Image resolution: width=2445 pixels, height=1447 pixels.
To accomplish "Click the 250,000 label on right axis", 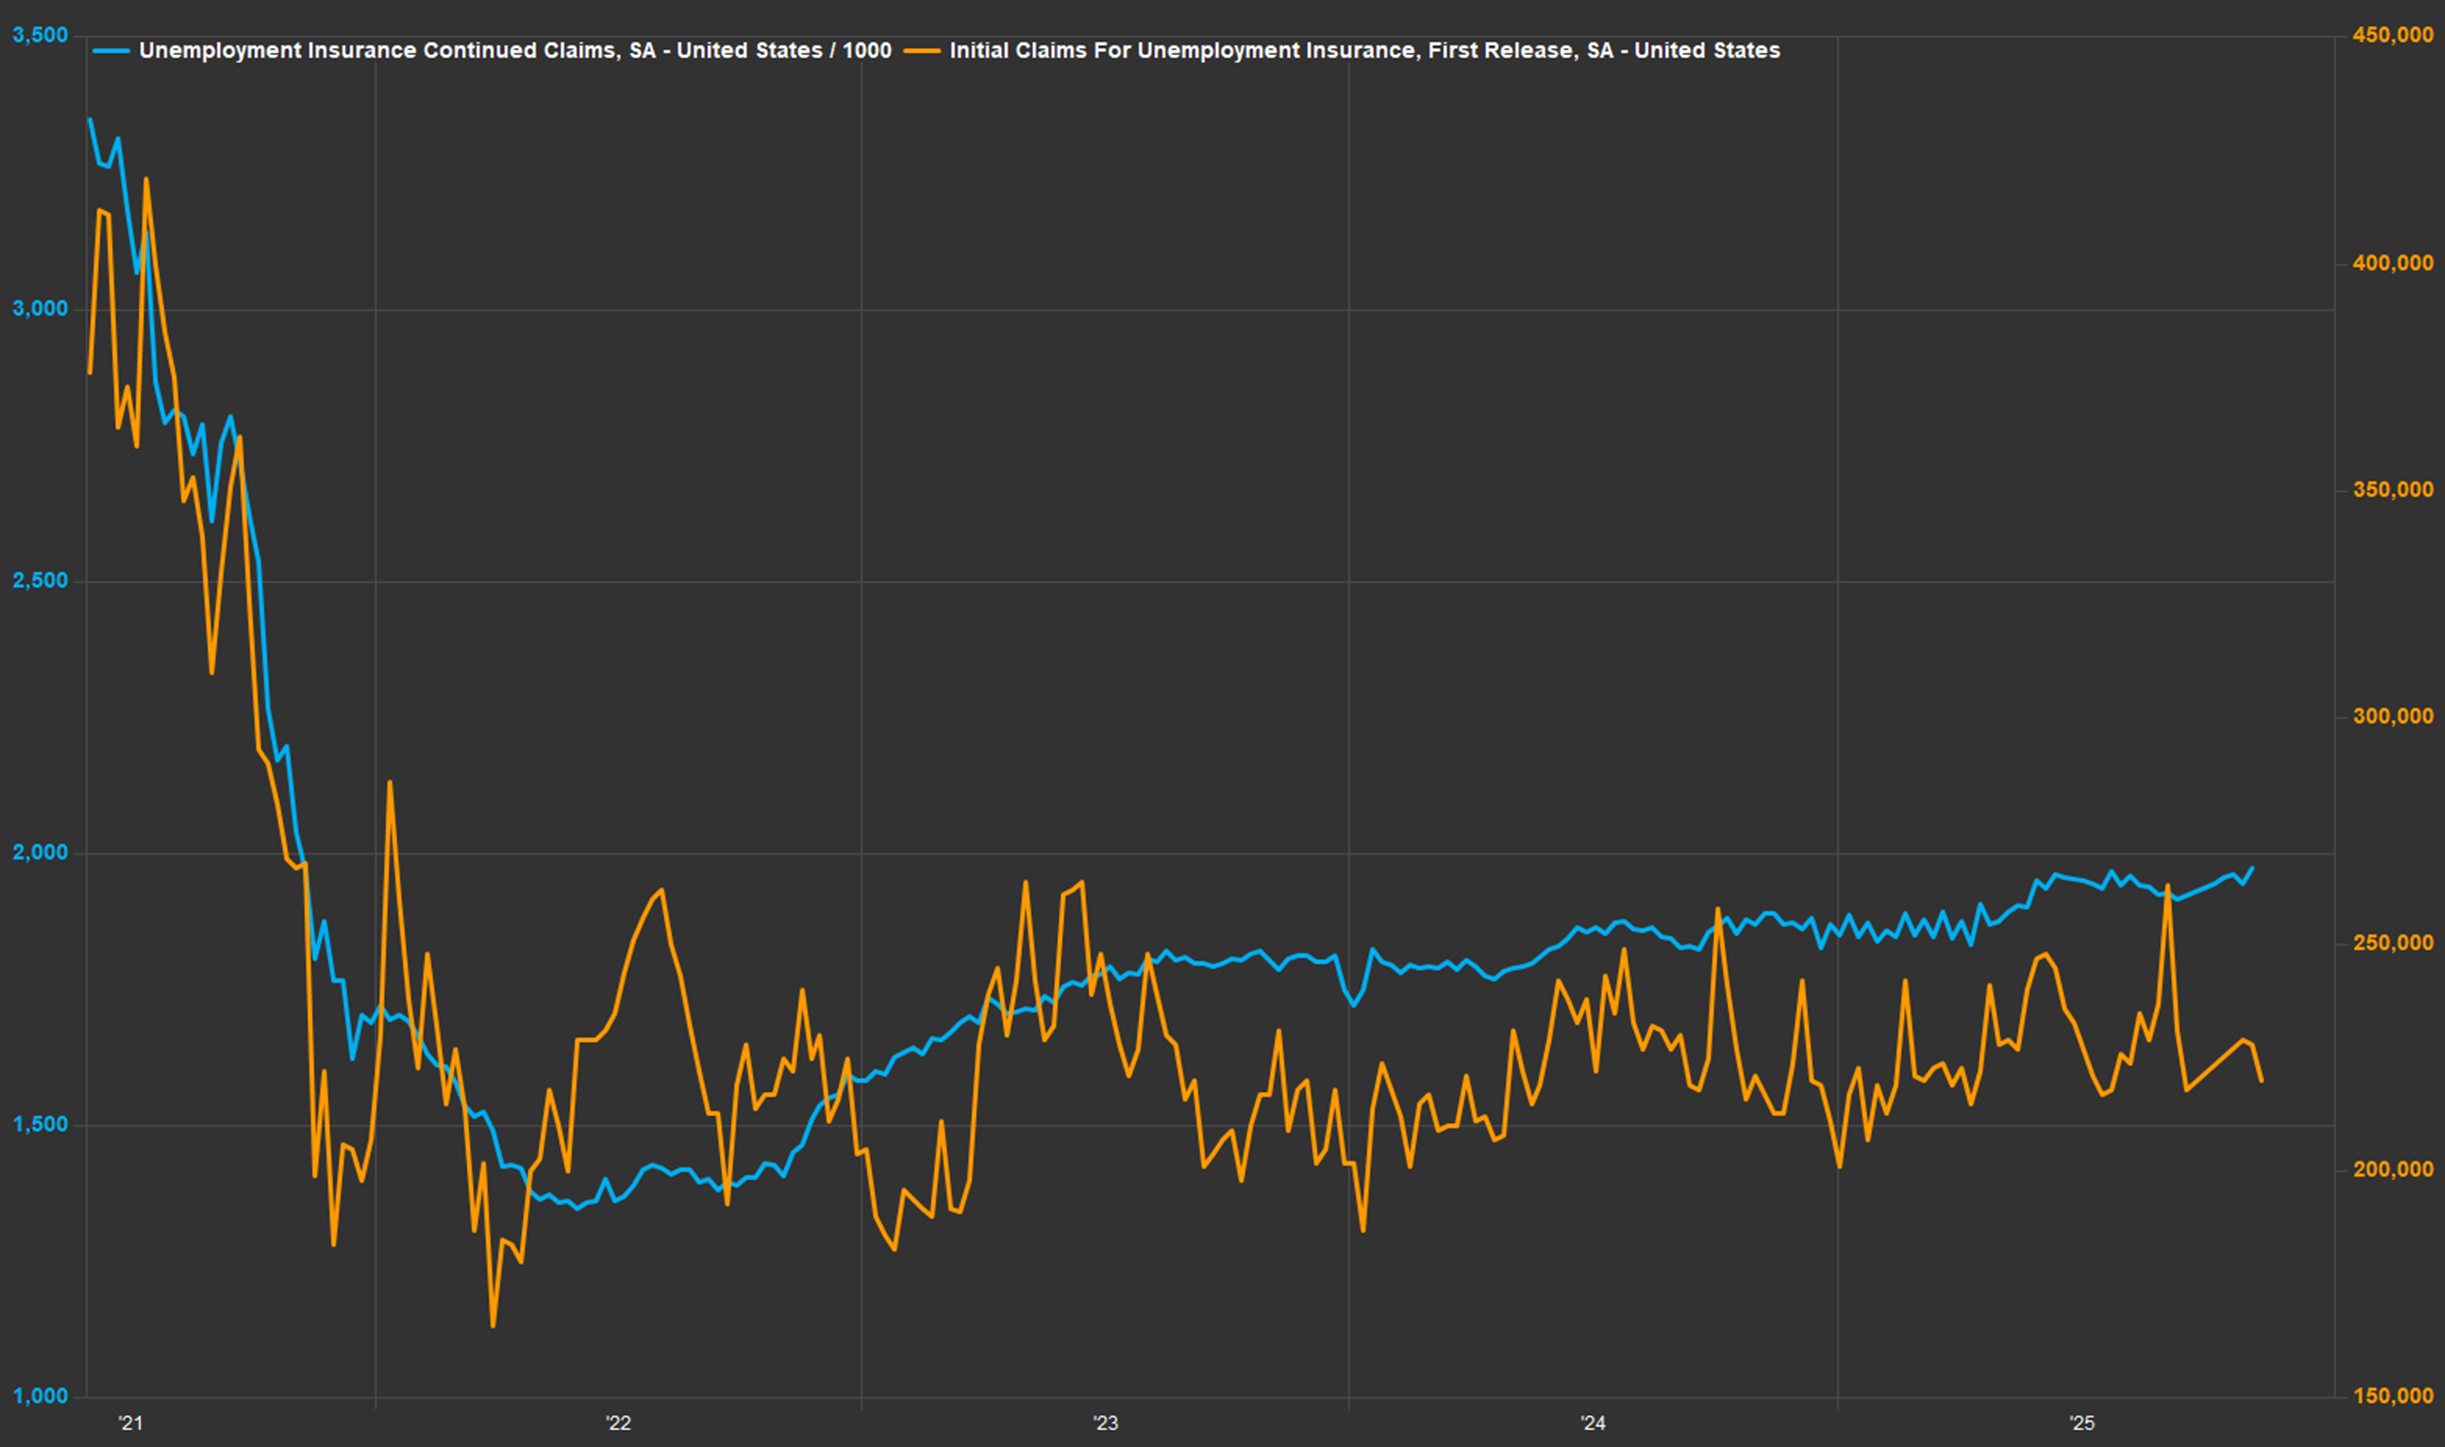I will click(2393, 943).
